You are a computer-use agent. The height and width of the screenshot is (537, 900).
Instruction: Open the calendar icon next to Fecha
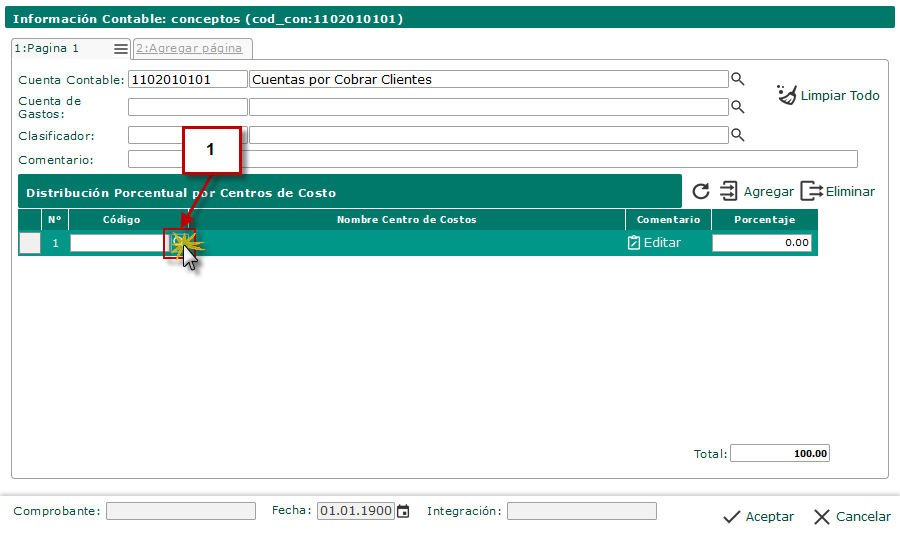[x=404, y=511]
